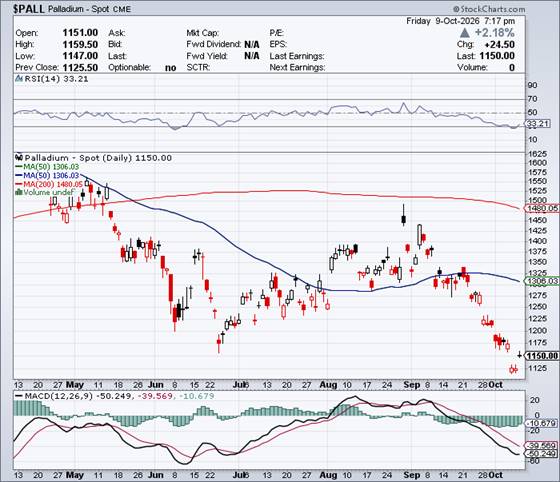Click the Oct label on MACD date axis

(x=496, y=476)
